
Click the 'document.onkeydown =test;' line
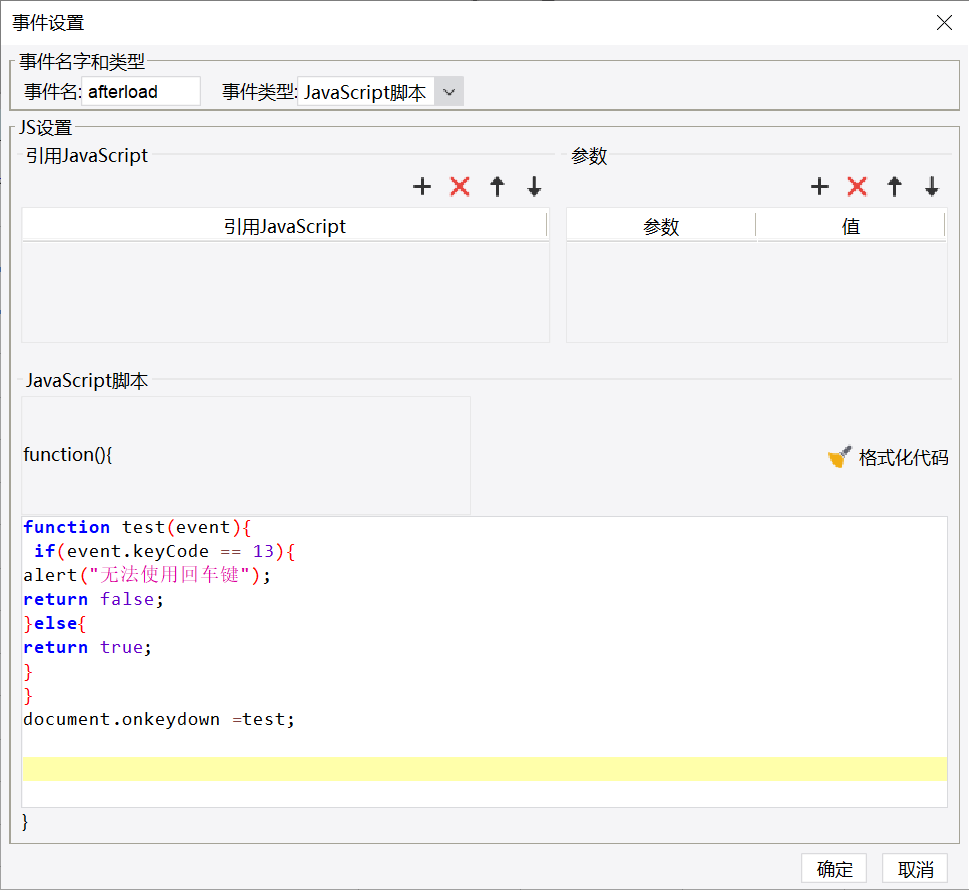159,719
